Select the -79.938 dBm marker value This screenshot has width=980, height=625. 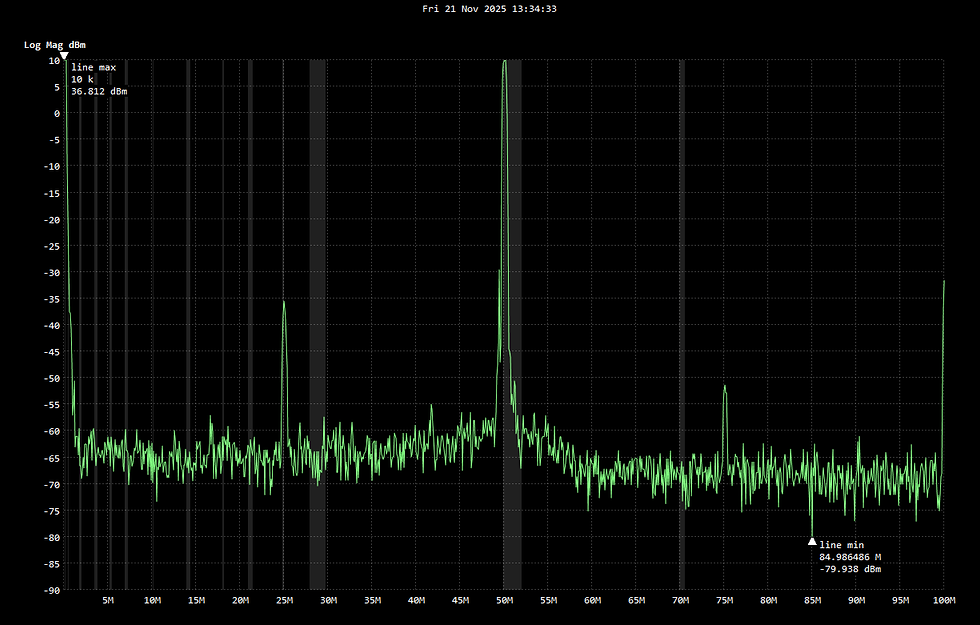[851, 569]
